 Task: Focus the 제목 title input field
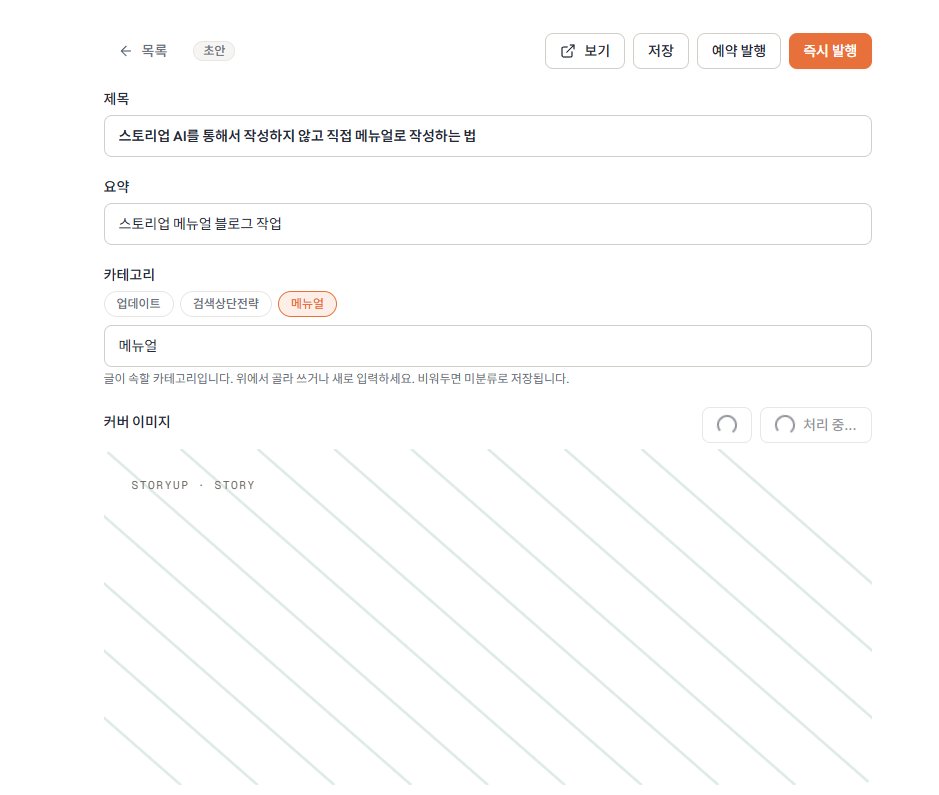coord(487,136)
